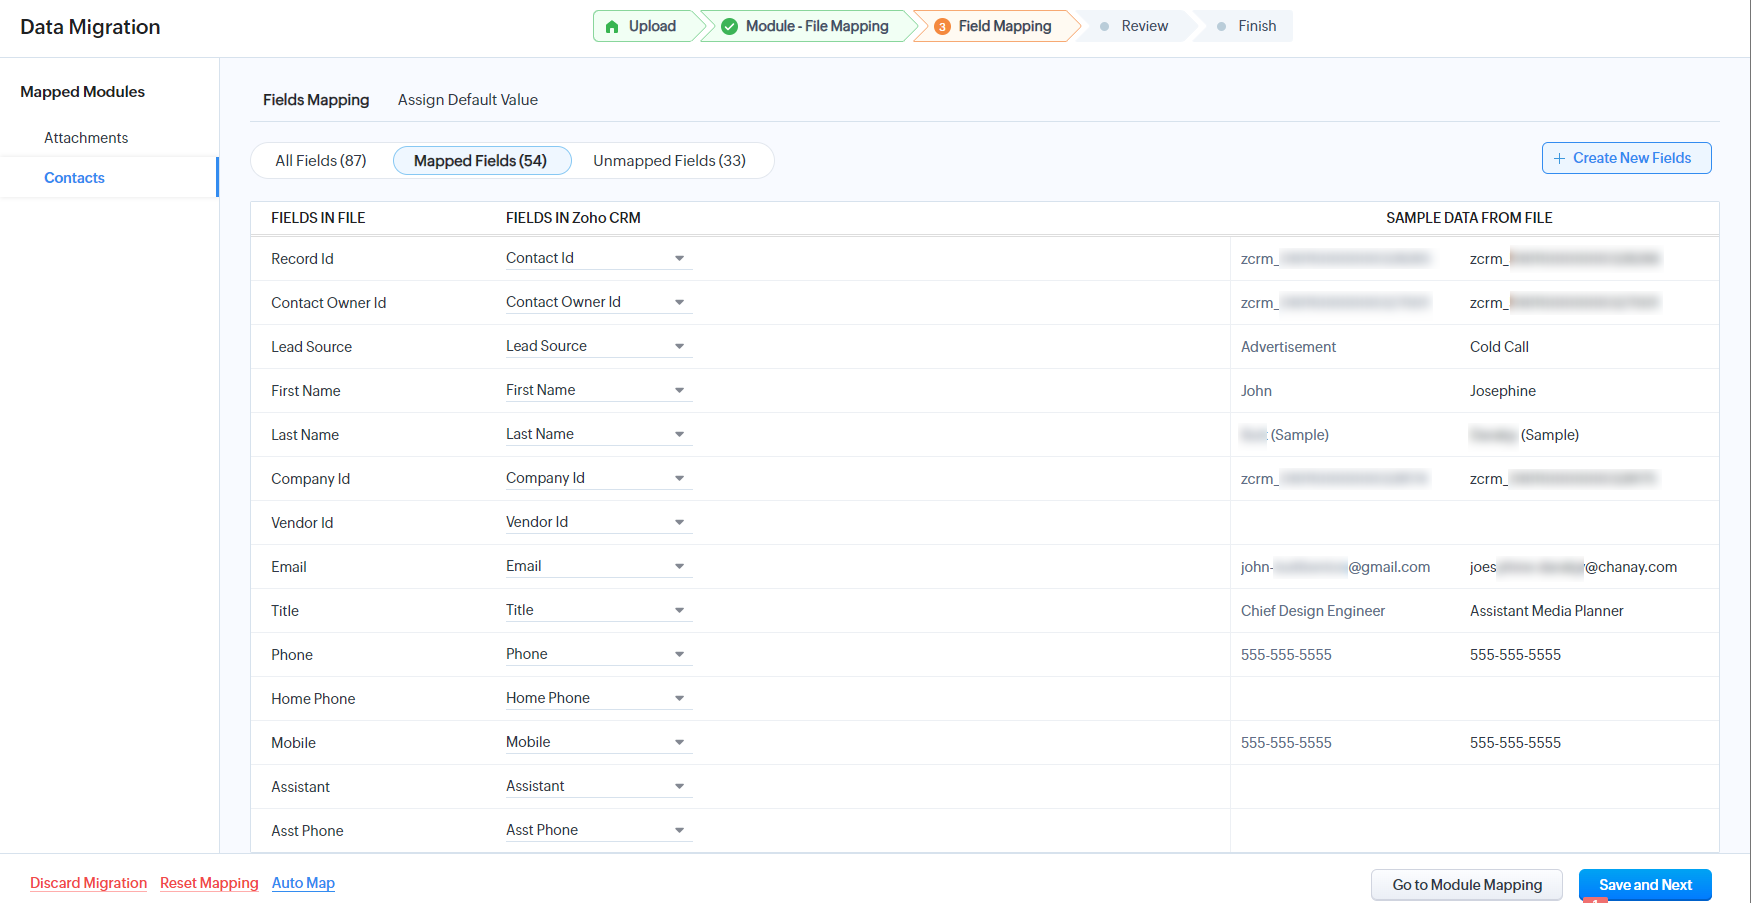Click the Discard Migration link
Viewport: 1751px width, 903px height.
pos(88,883)
